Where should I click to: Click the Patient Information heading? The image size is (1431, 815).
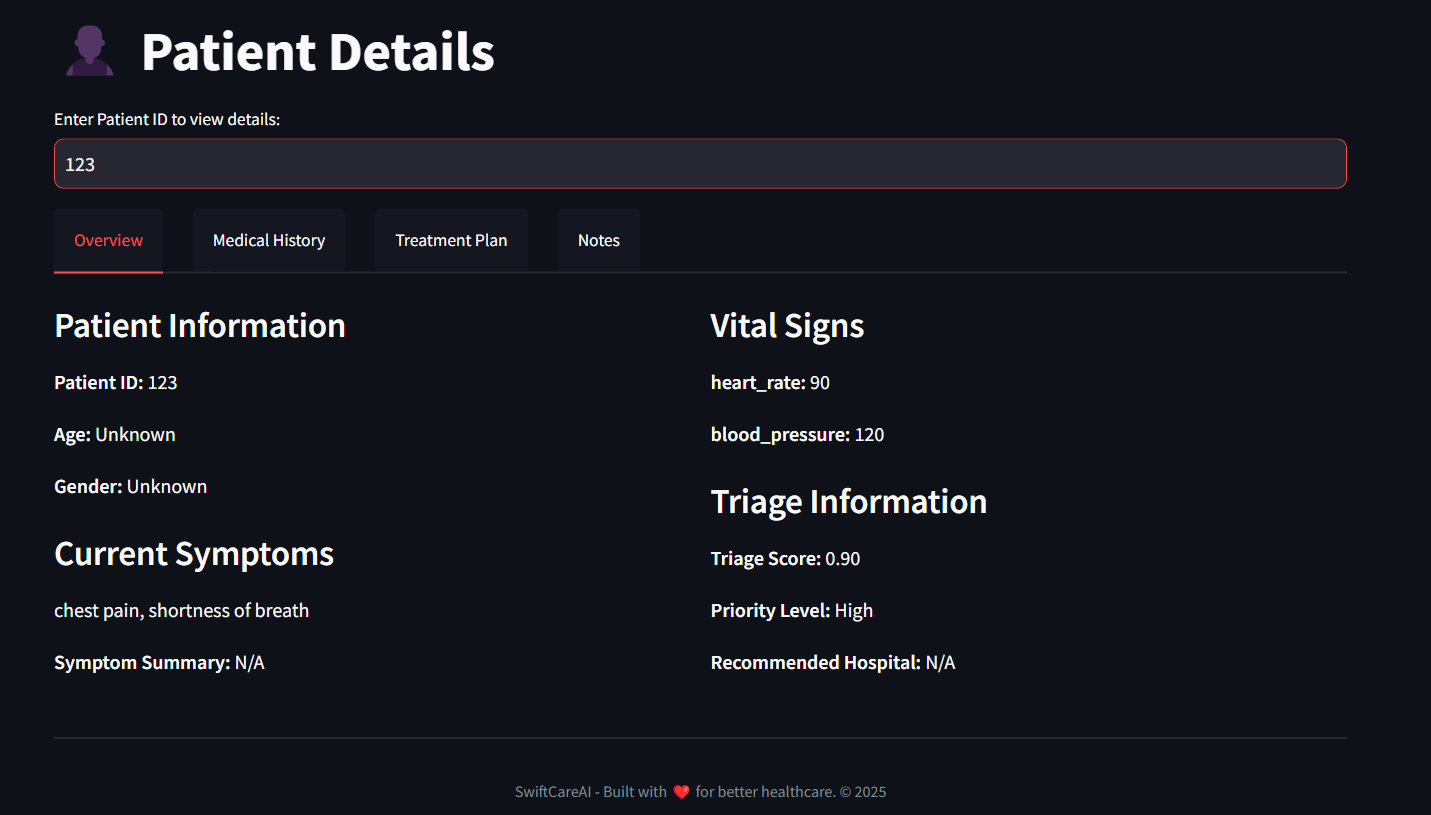200,326
